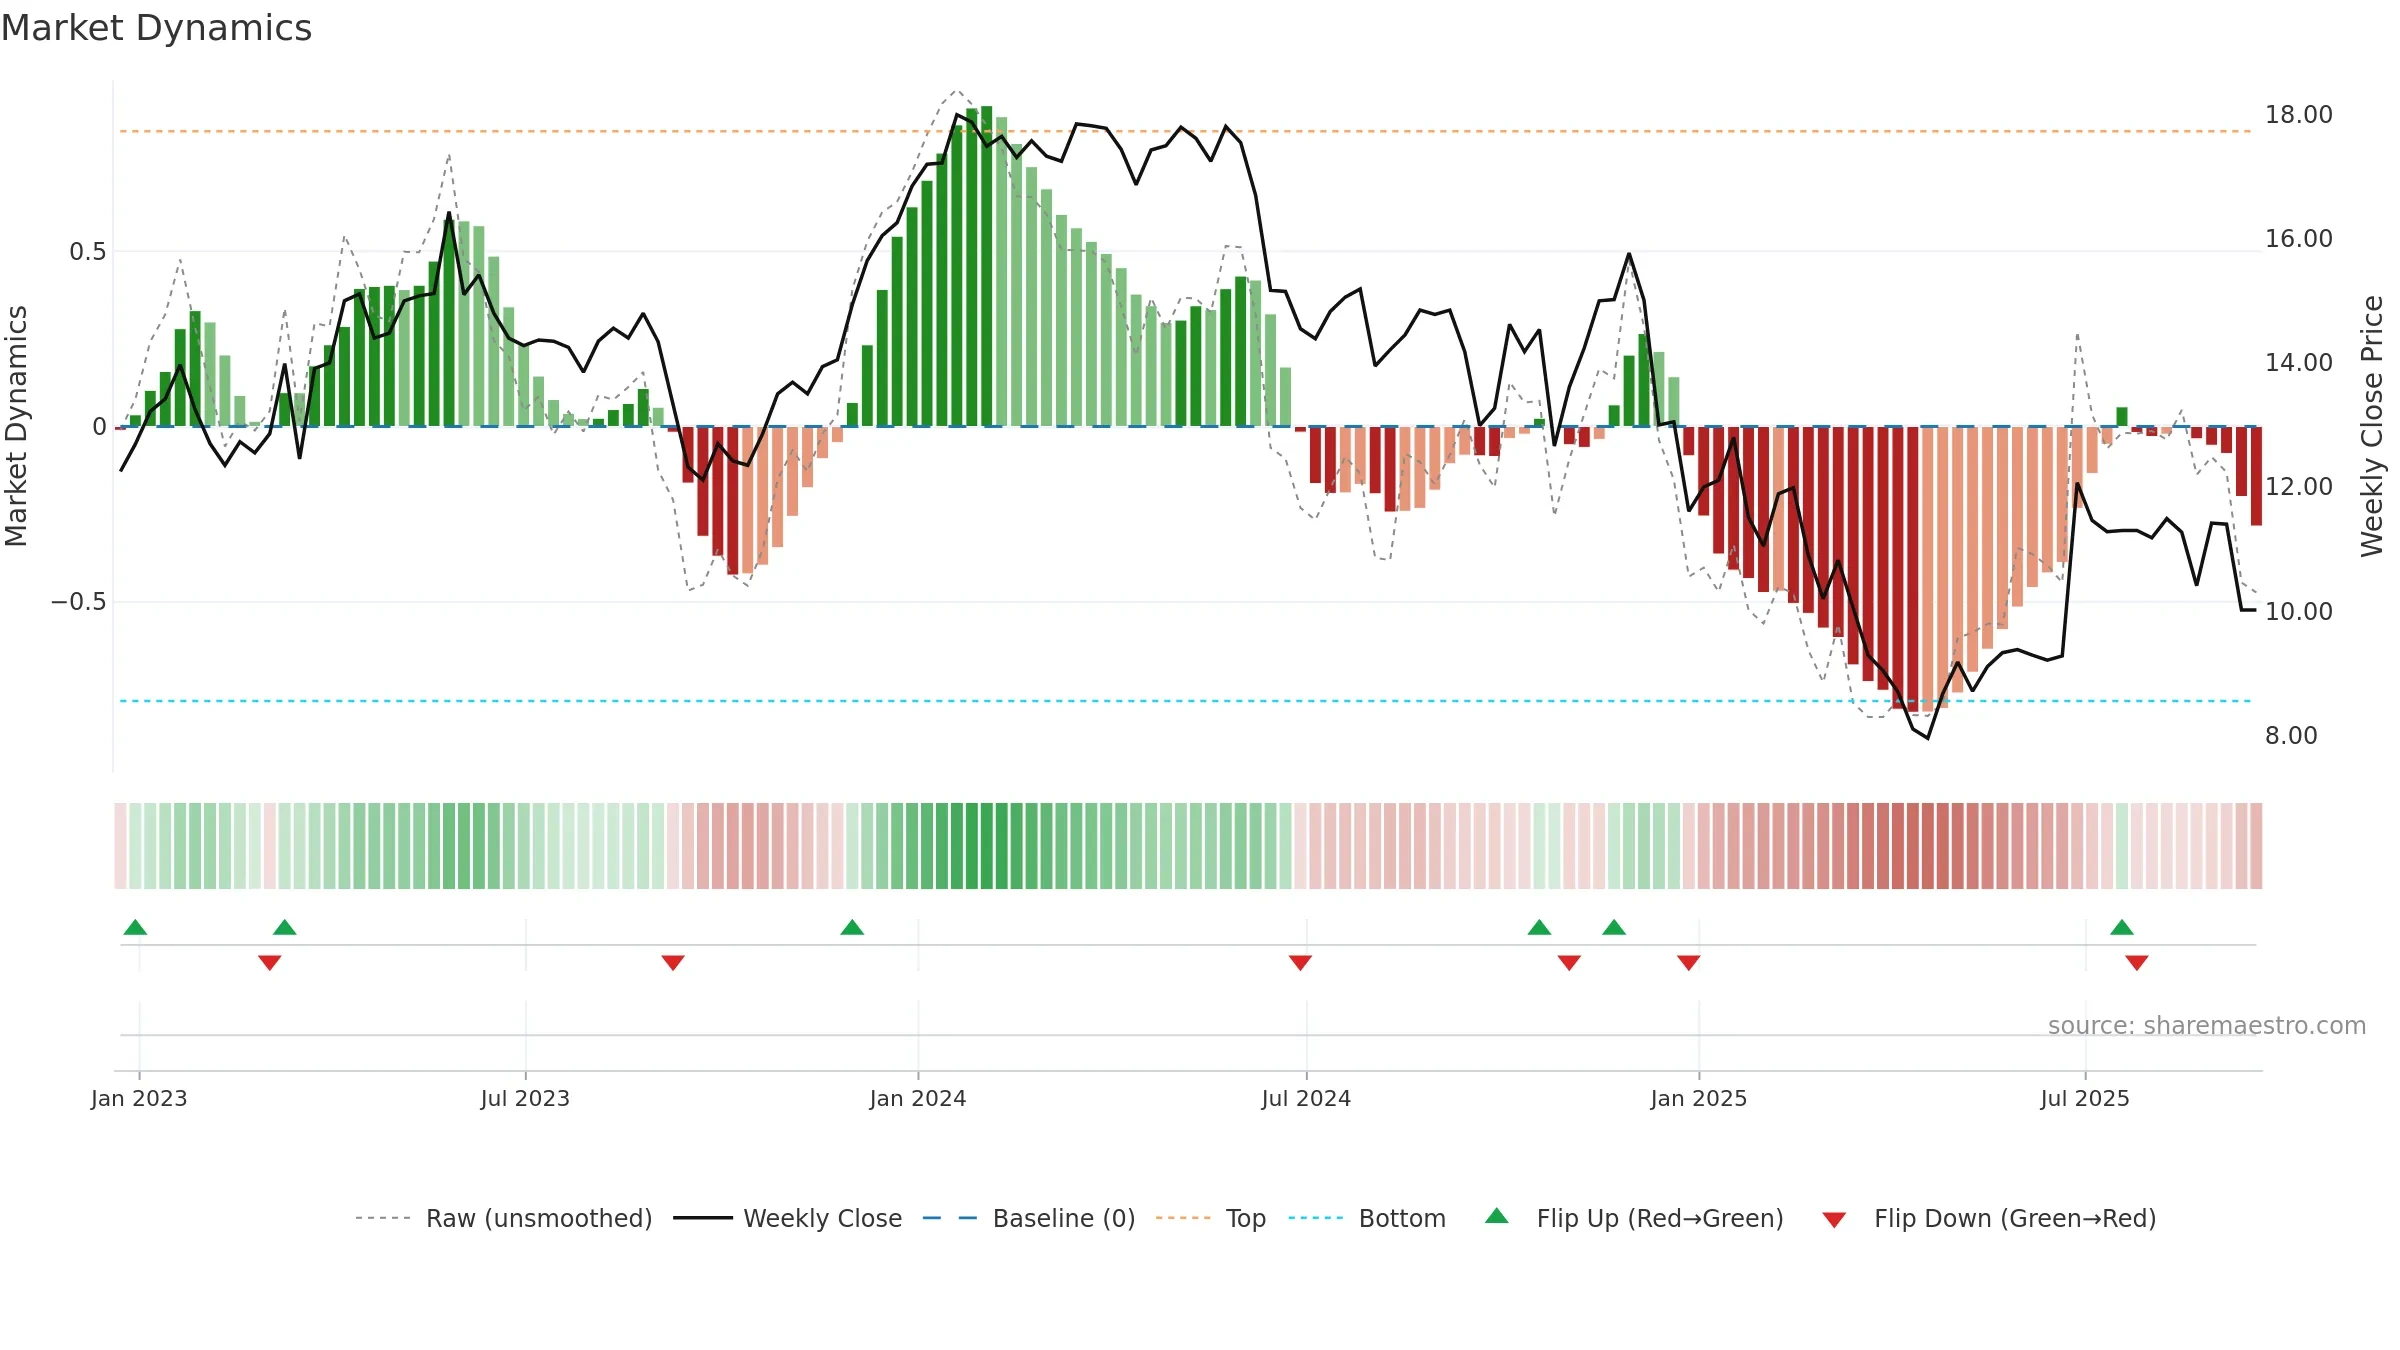The height and width of the screenshot is (1350, 2400).
Task: Select the red flip-down marker just before Jan 2025
Action: point(1689,962)
